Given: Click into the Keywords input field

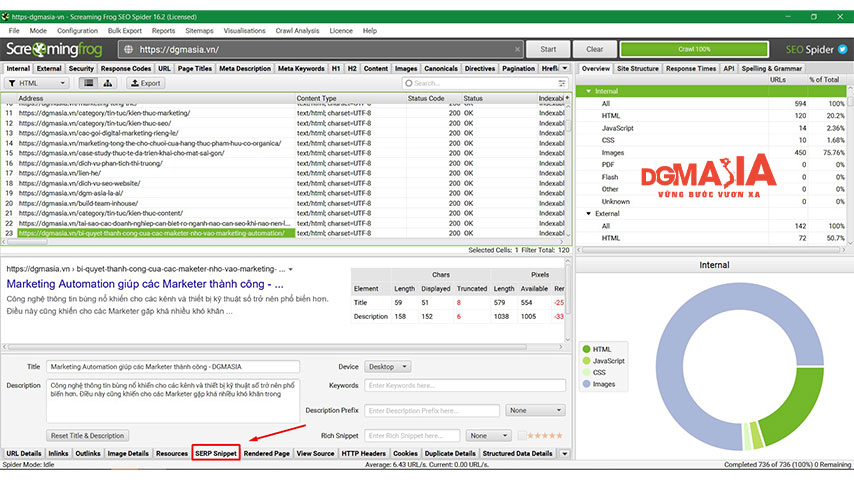Looking at the screenshot, I should click(465, 385).
